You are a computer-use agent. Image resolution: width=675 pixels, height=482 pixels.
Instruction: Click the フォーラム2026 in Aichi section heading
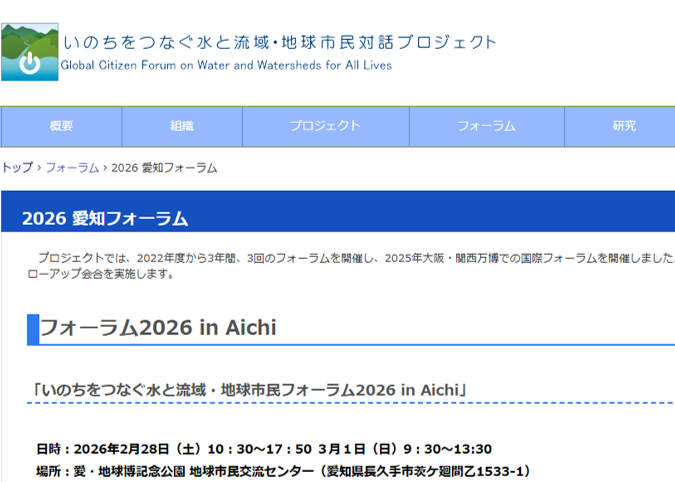coord(157,329)
